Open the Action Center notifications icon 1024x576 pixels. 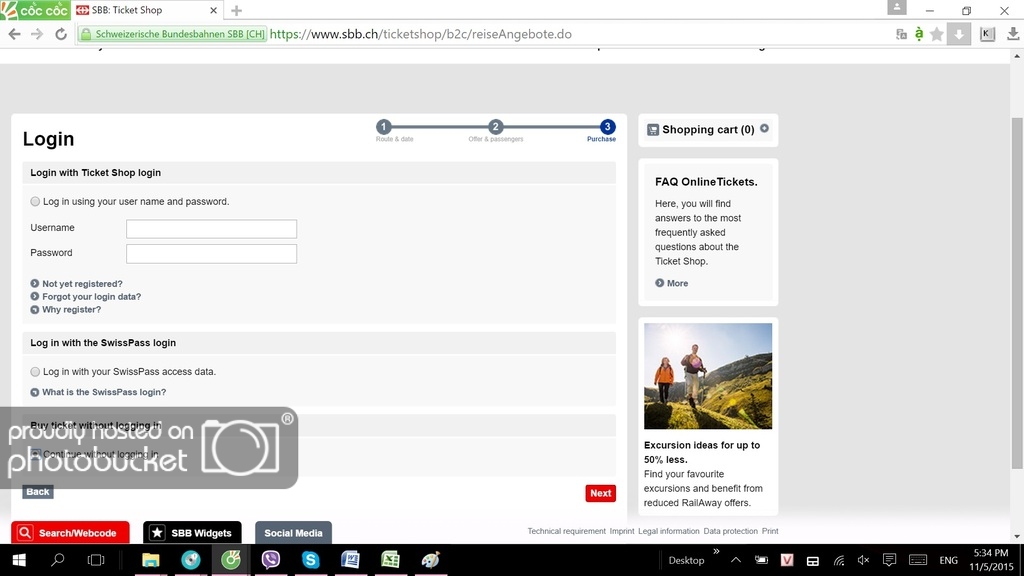pos(889,560)
